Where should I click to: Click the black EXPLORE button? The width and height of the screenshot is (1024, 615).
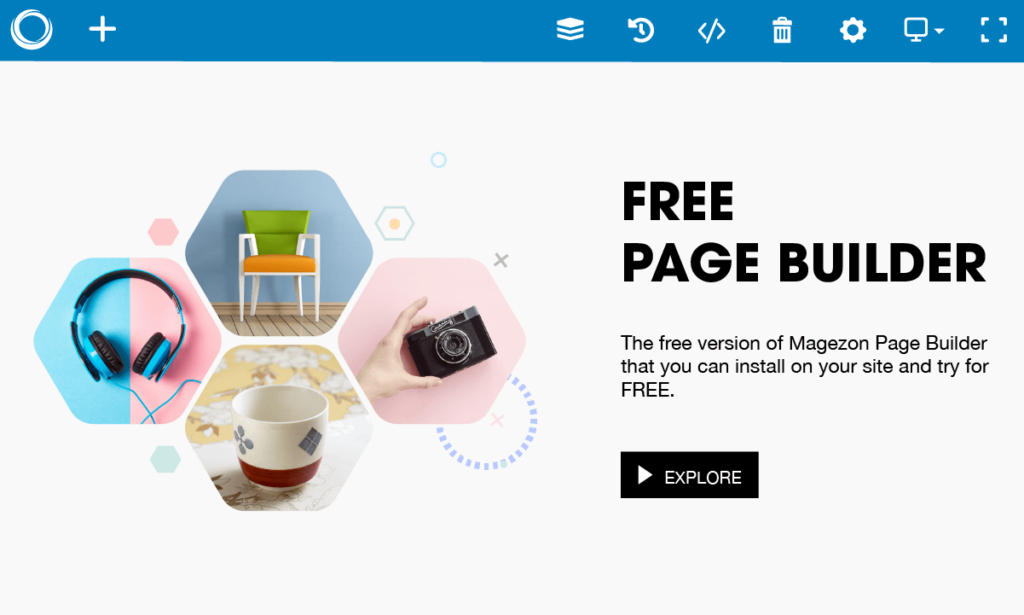689,475
